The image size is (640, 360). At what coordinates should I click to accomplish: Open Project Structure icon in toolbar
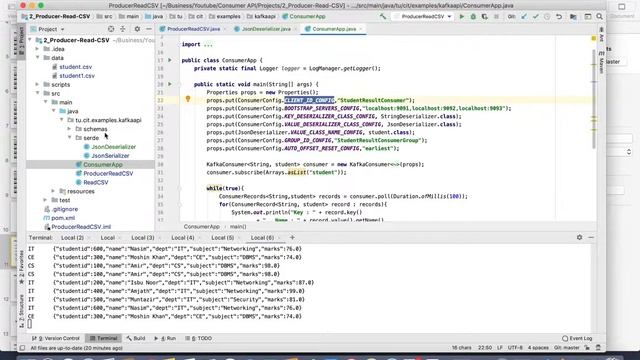click(573, 17)
